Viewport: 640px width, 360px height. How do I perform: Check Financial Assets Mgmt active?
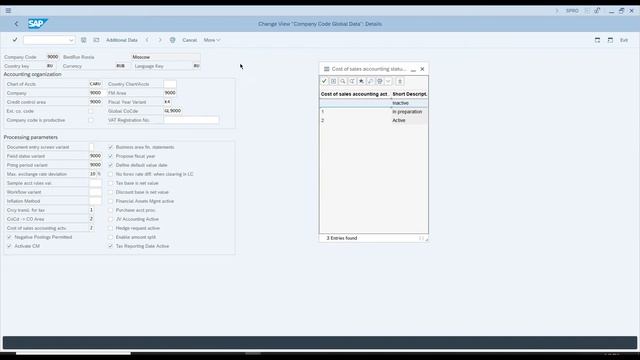(111, 201)
